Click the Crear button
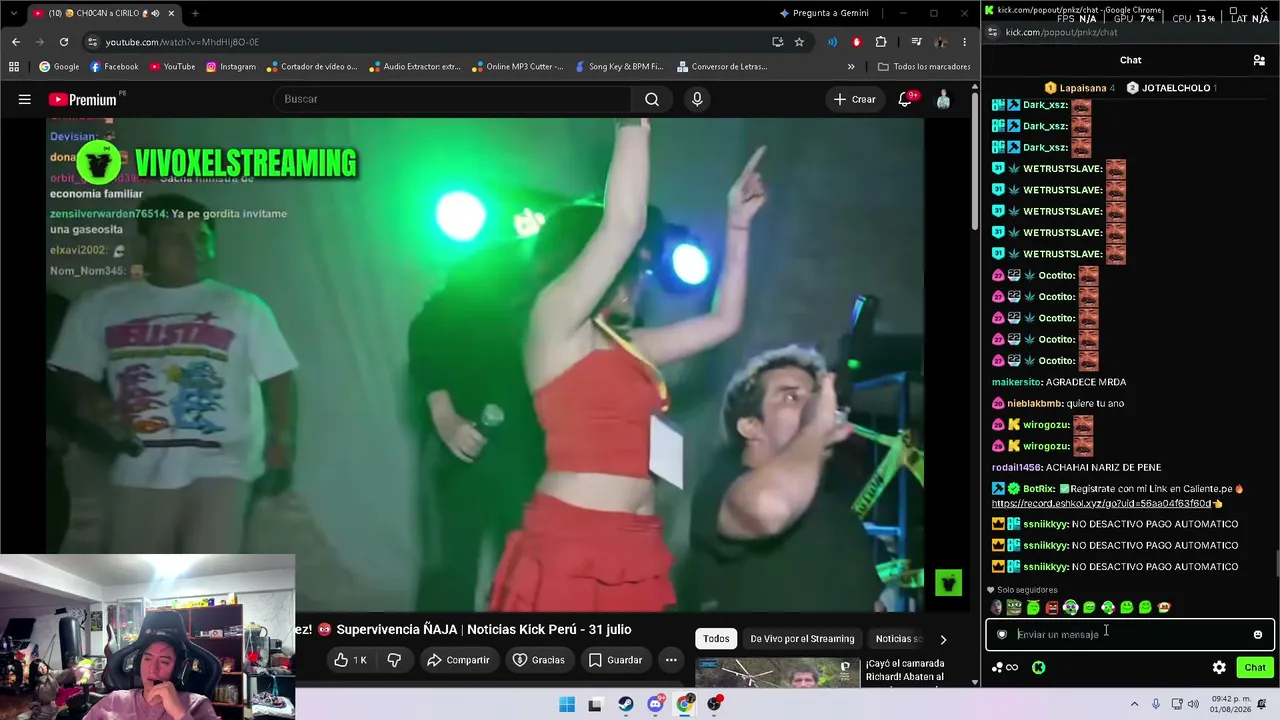Screen dimensions: 1280x720 coord(854,99)
